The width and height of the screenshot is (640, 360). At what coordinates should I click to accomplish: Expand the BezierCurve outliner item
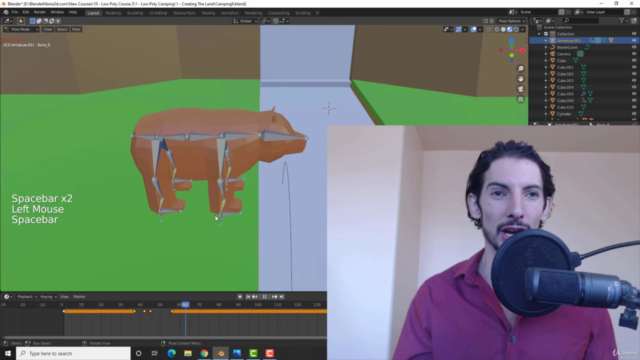click(546, 47)
